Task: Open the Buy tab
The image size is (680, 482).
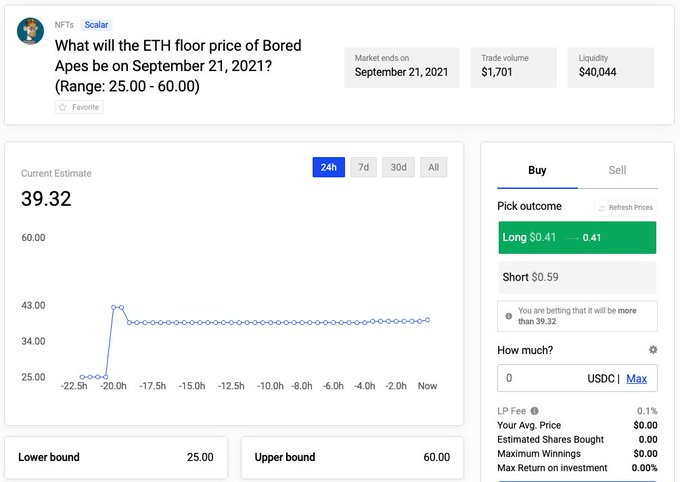Action: pyautogui.click(x=537, y=171)
